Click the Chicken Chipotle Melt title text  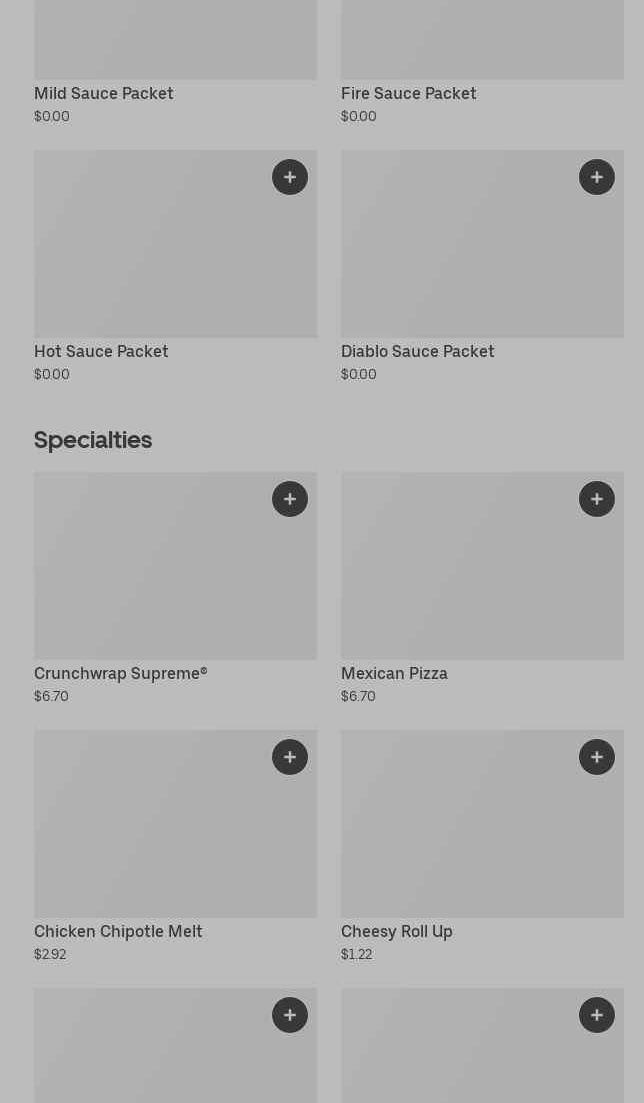[x=118, y=932]
